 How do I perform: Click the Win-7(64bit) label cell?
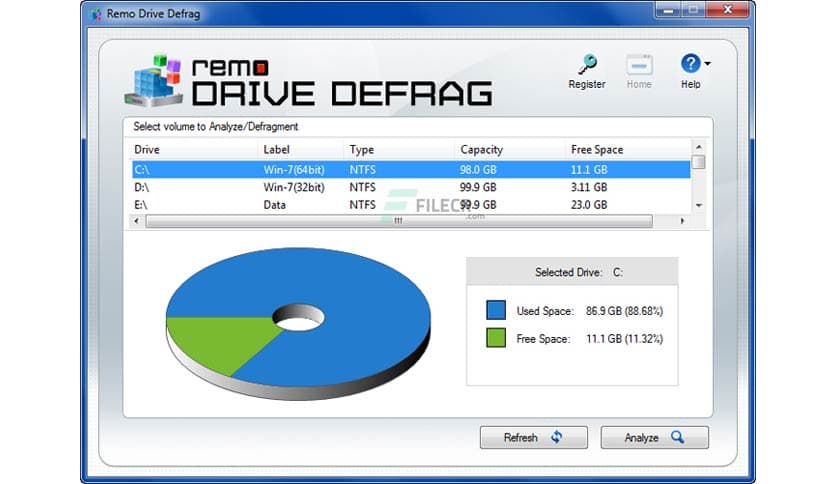pos(294,170)
